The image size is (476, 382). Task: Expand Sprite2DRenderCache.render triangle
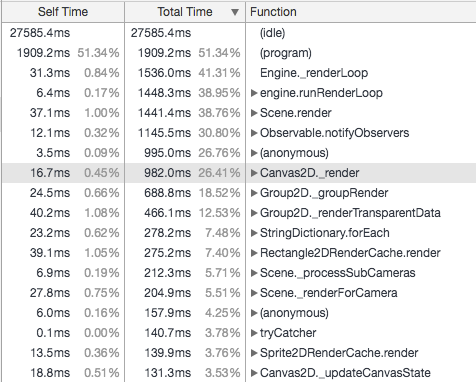pos(254,353)
